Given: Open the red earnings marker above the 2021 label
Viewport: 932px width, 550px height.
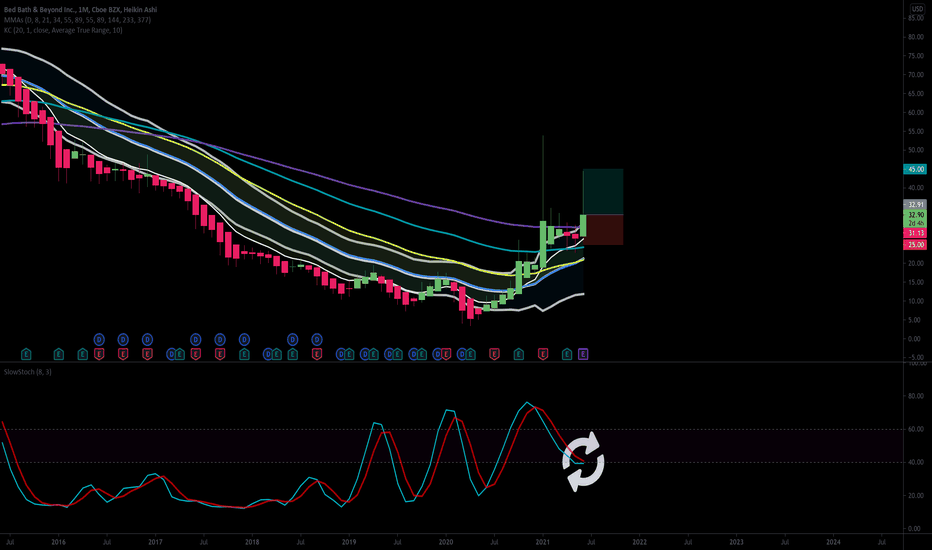Looking at the screenshot, I should point(543,354).
